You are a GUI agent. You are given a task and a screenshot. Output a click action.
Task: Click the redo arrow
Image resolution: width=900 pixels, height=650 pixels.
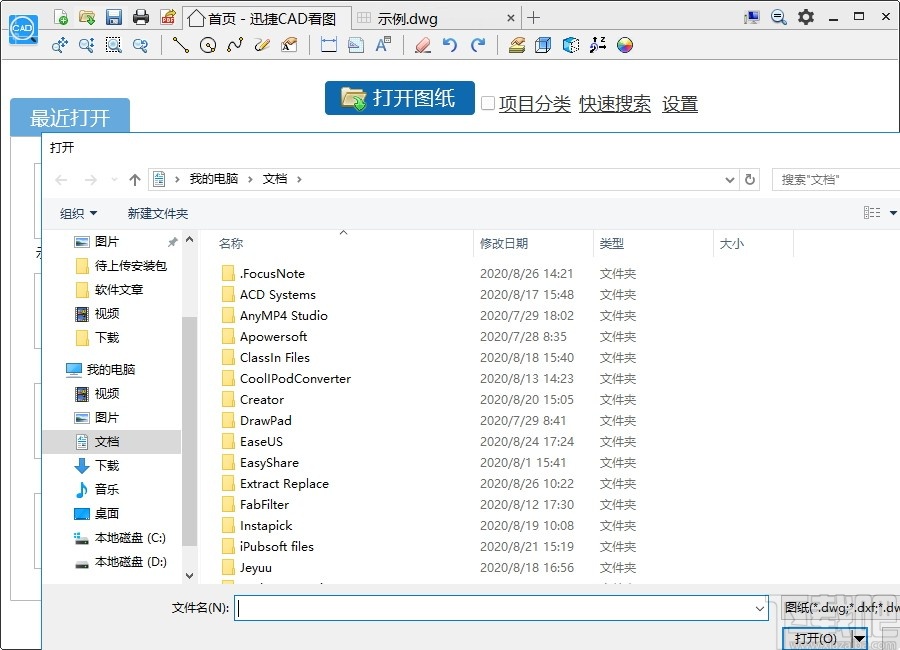478,45
